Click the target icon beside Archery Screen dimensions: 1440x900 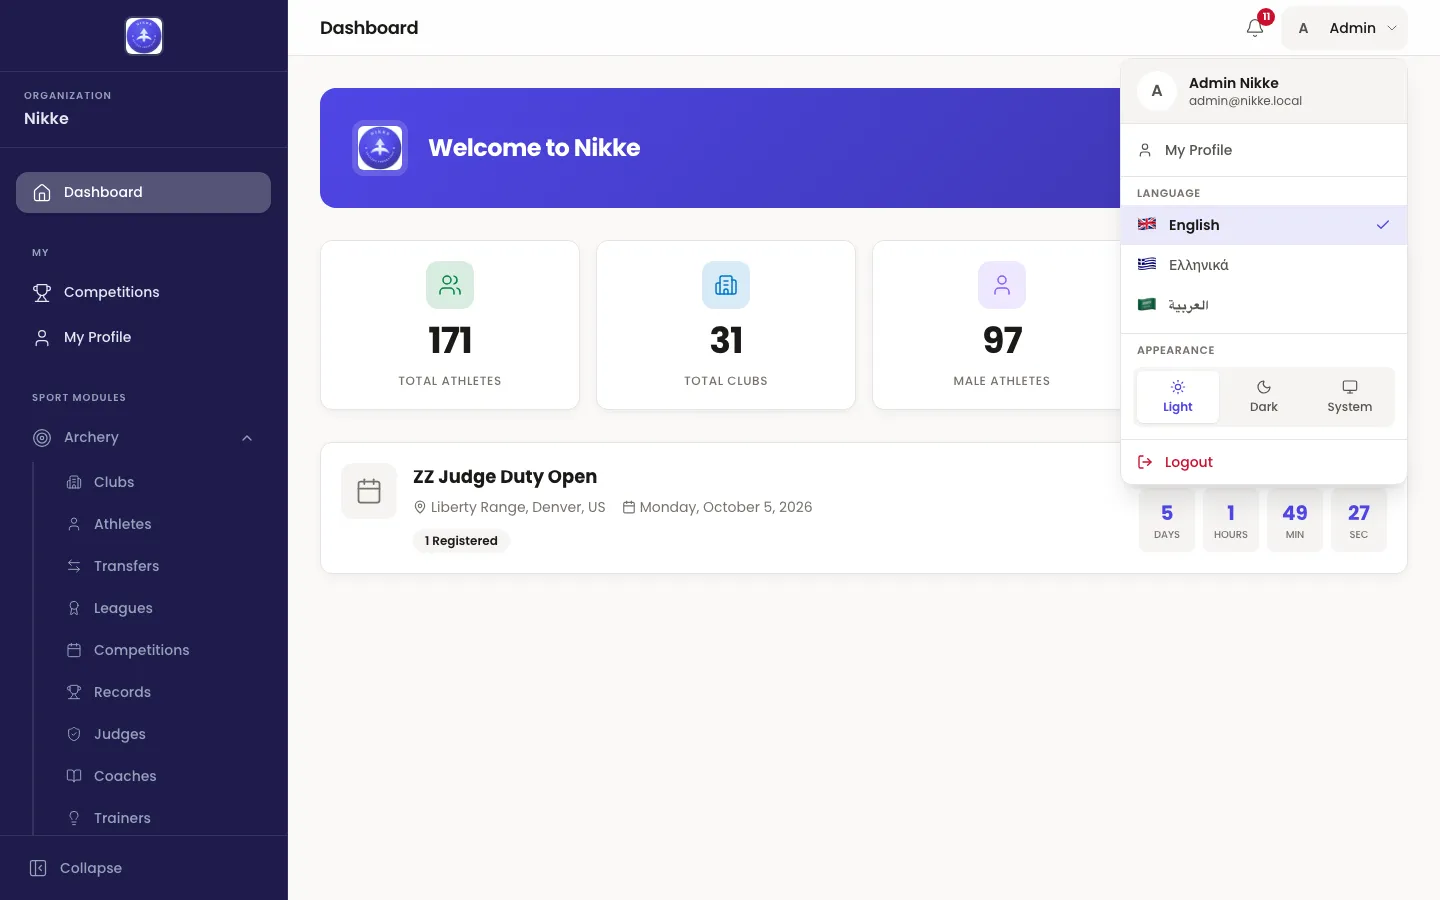(x=42, y=437)
